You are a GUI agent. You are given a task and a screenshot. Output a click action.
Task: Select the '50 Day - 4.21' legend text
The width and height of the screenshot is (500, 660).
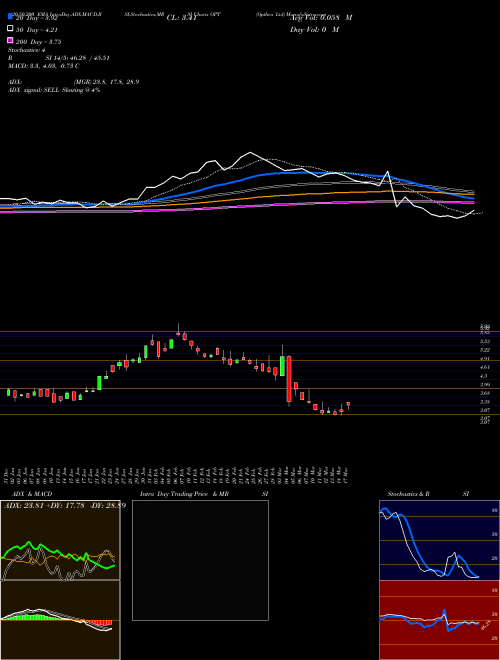click(x=37, y=30)
